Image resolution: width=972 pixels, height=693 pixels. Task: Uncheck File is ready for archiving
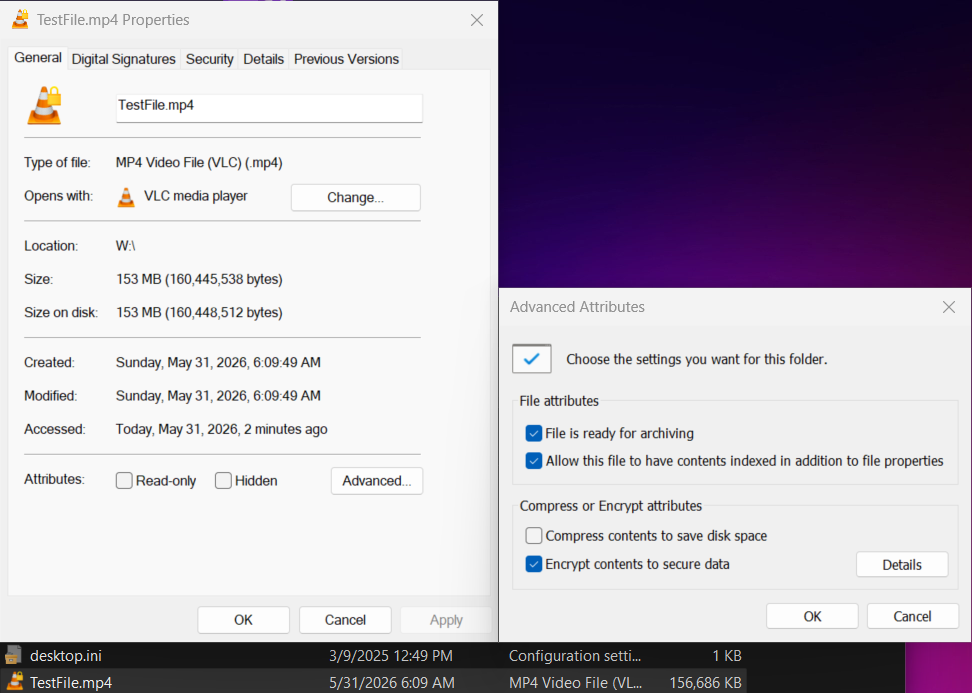click(534, 433)
